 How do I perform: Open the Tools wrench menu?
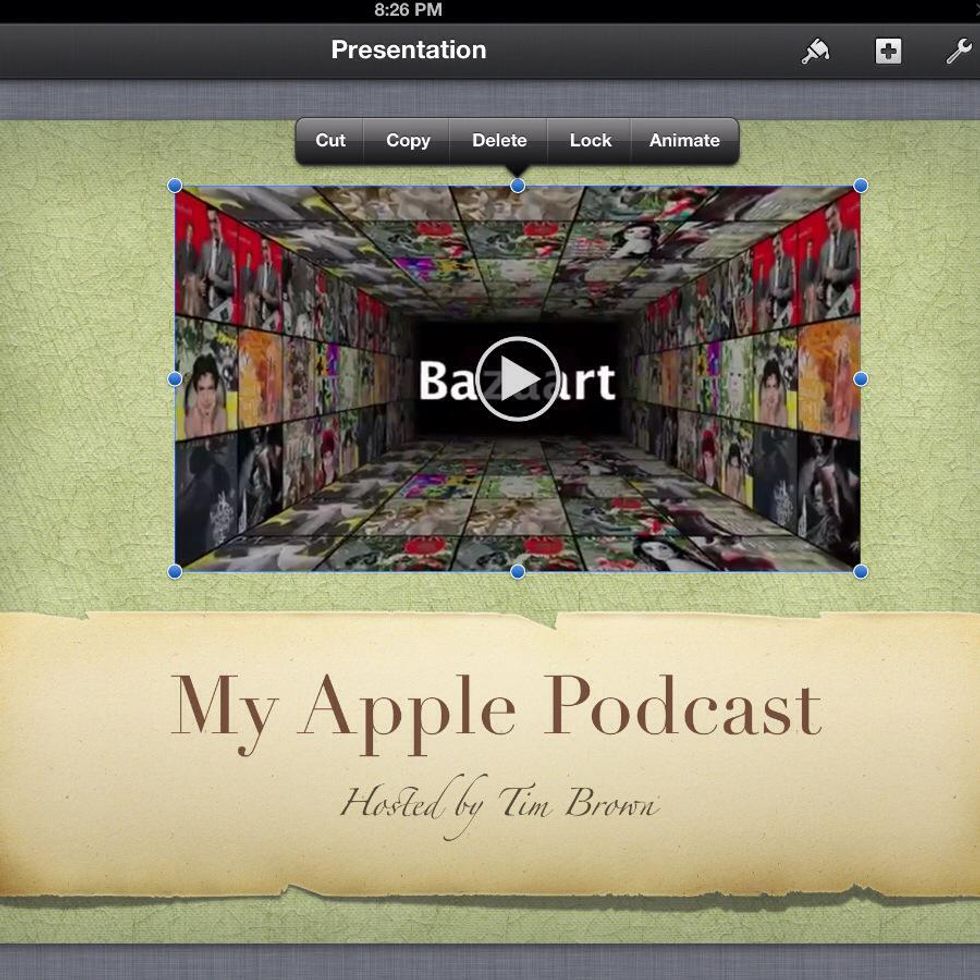pyautogui.click(x=958, y=51)
